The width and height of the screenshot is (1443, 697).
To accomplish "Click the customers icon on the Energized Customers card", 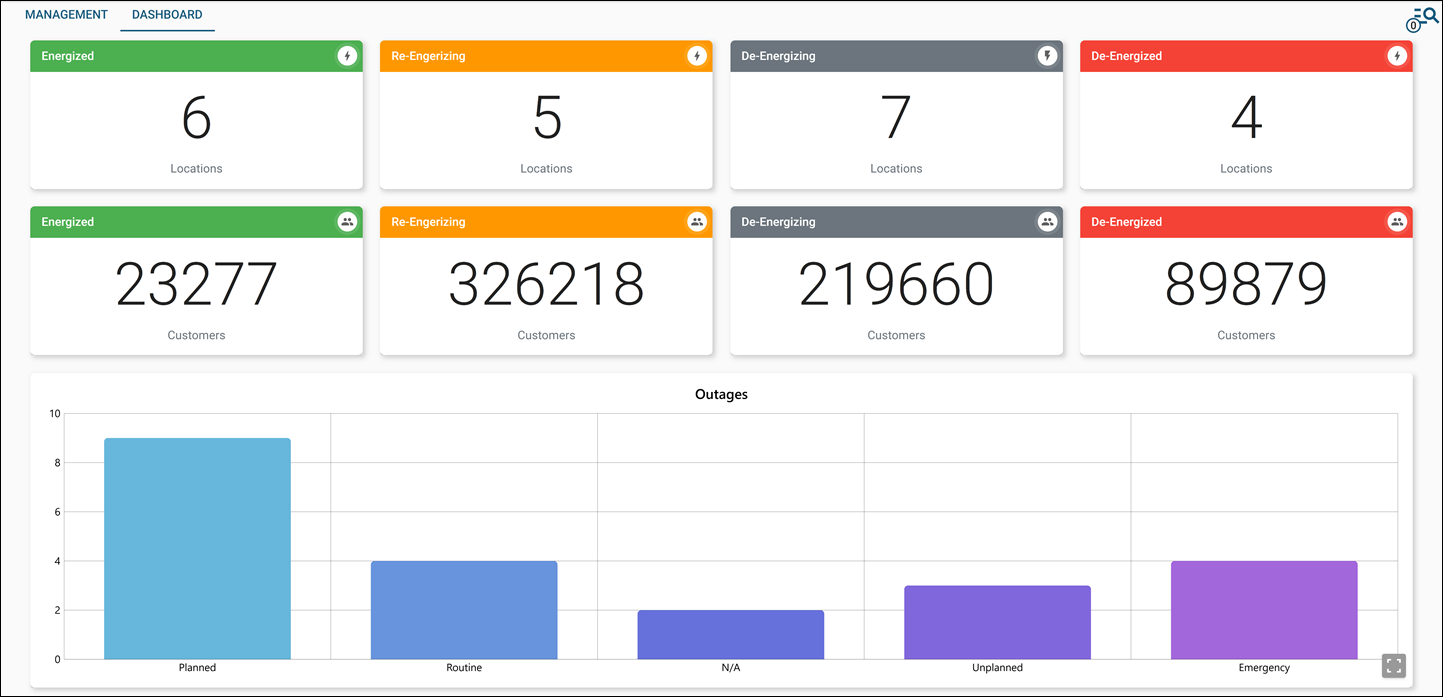I will pos(347,222).
